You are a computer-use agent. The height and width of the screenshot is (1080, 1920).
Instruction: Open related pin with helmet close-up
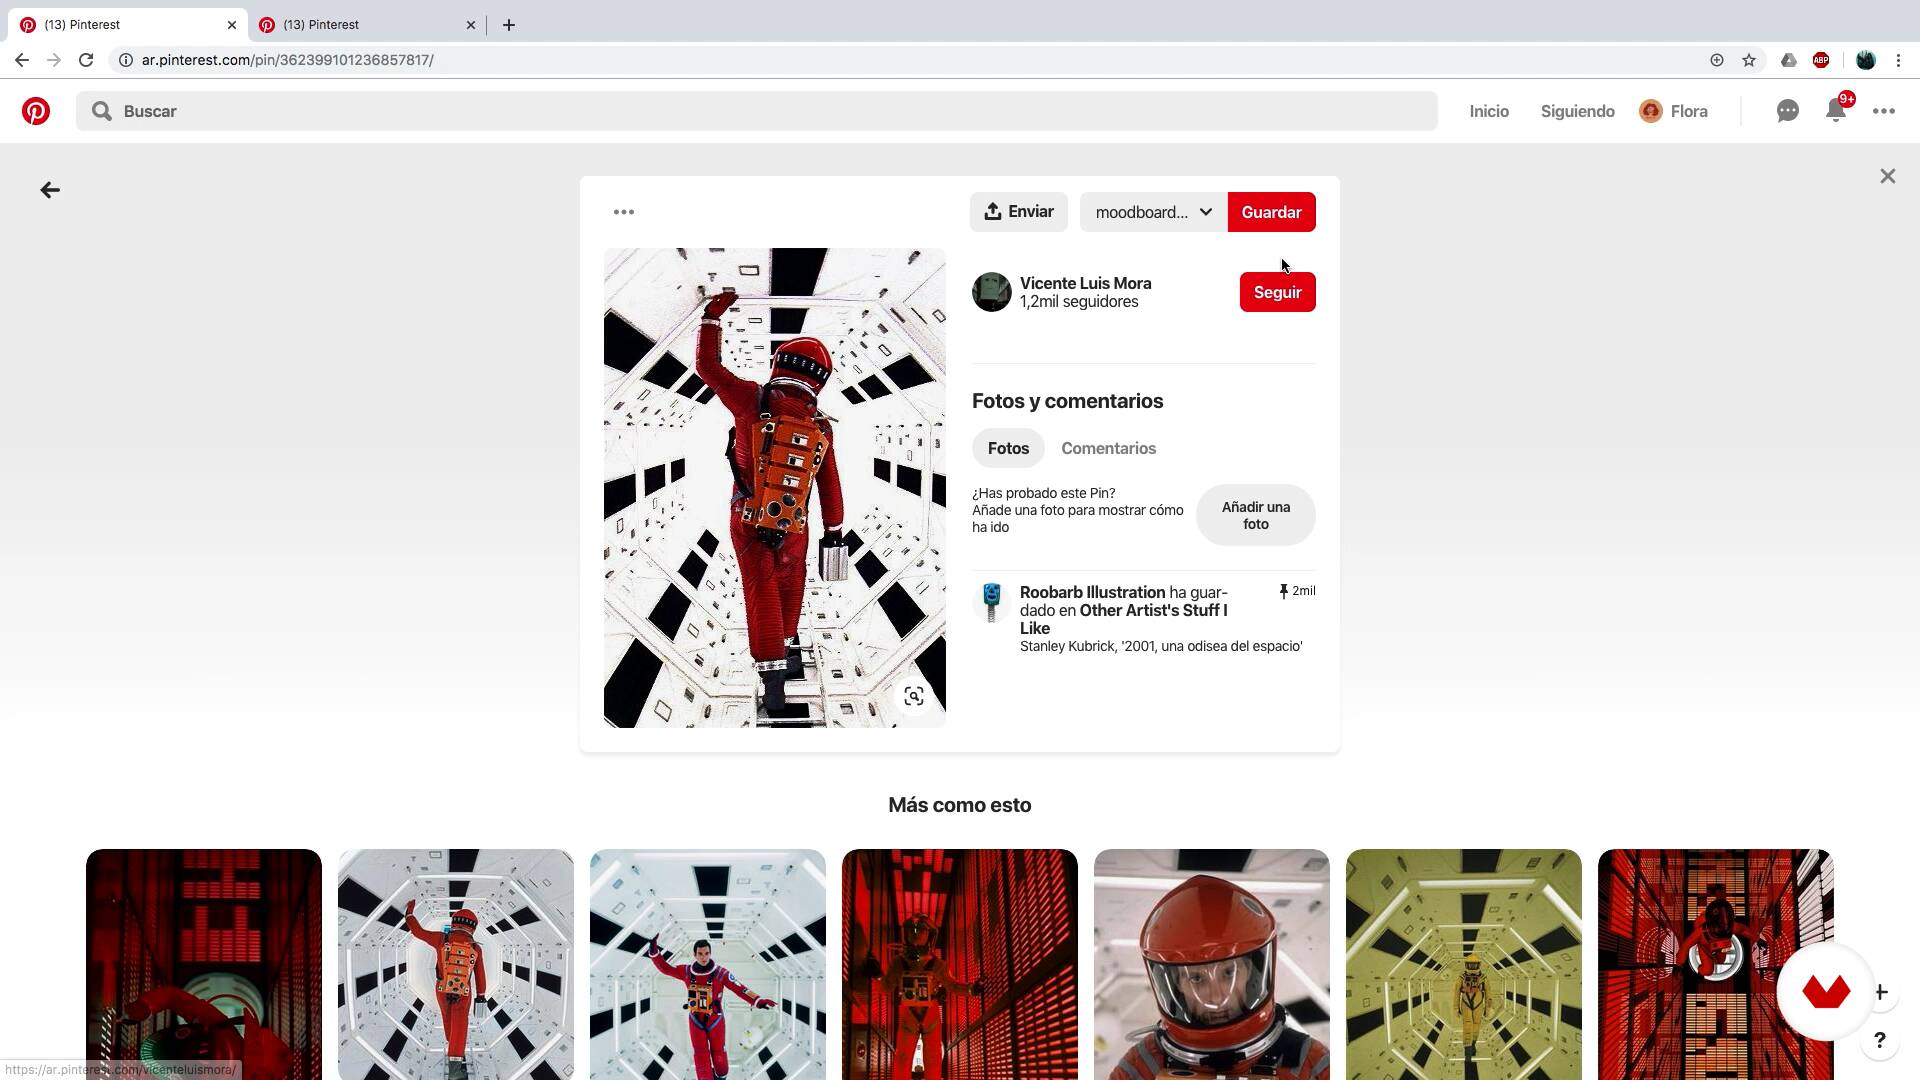(x=1212, y=964)
